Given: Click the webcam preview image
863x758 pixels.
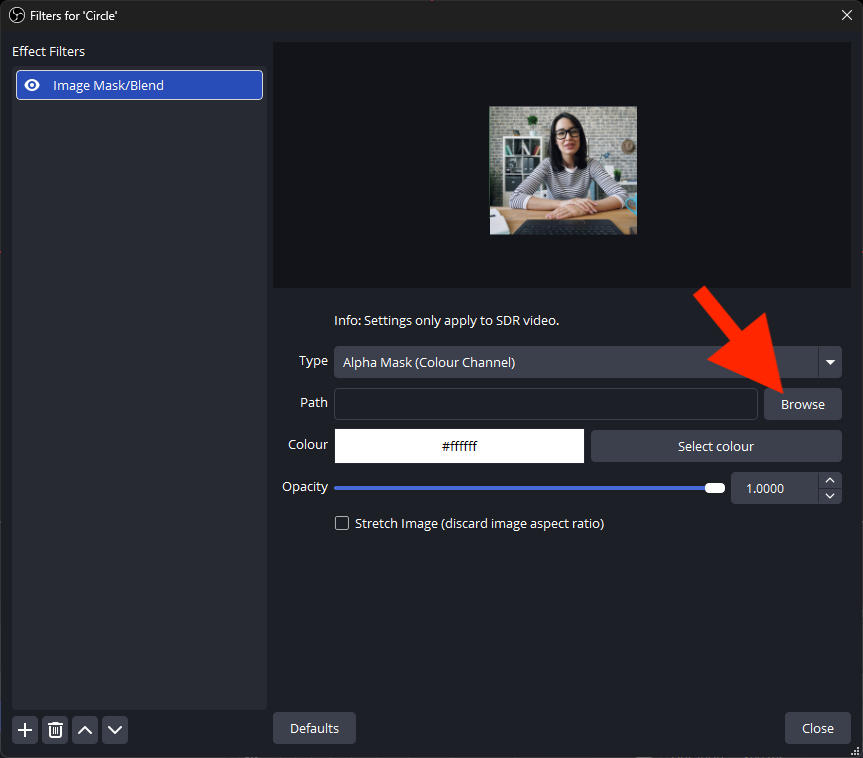Looking at the screenshot, I should (x=562, y=170).
